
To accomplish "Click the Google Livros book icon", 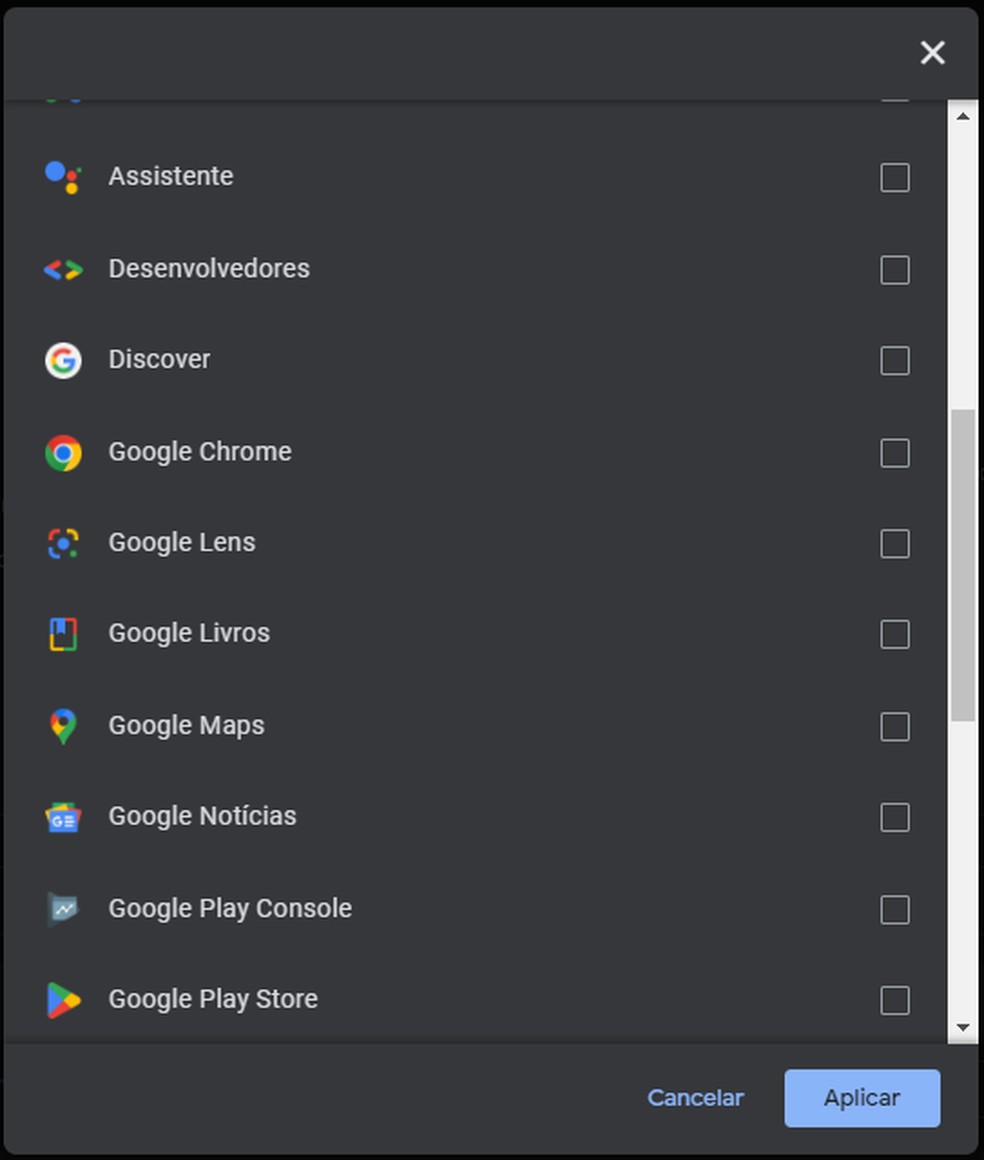I will tap(63, 634).
